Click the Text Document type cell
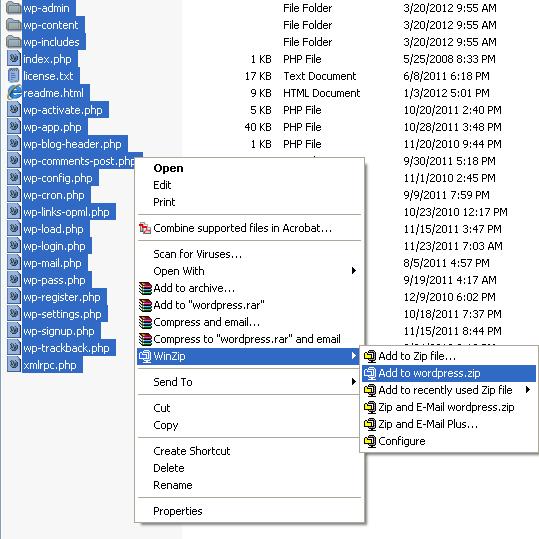Image resolution: width=539 pixels, height=539 pixels. [320, 76]
